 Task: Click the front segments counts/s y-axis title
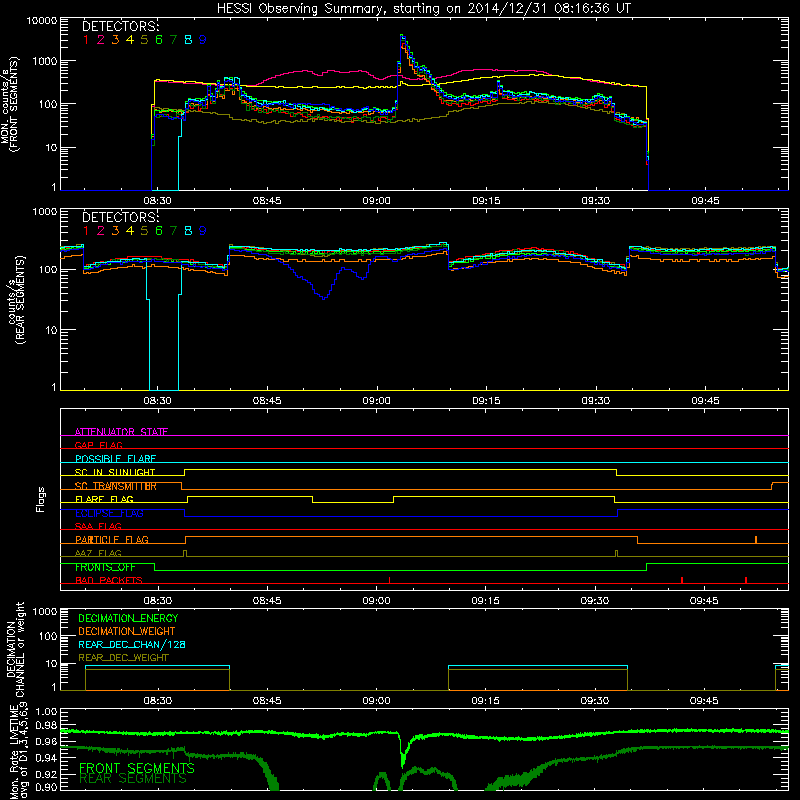[x=10, y=105]
